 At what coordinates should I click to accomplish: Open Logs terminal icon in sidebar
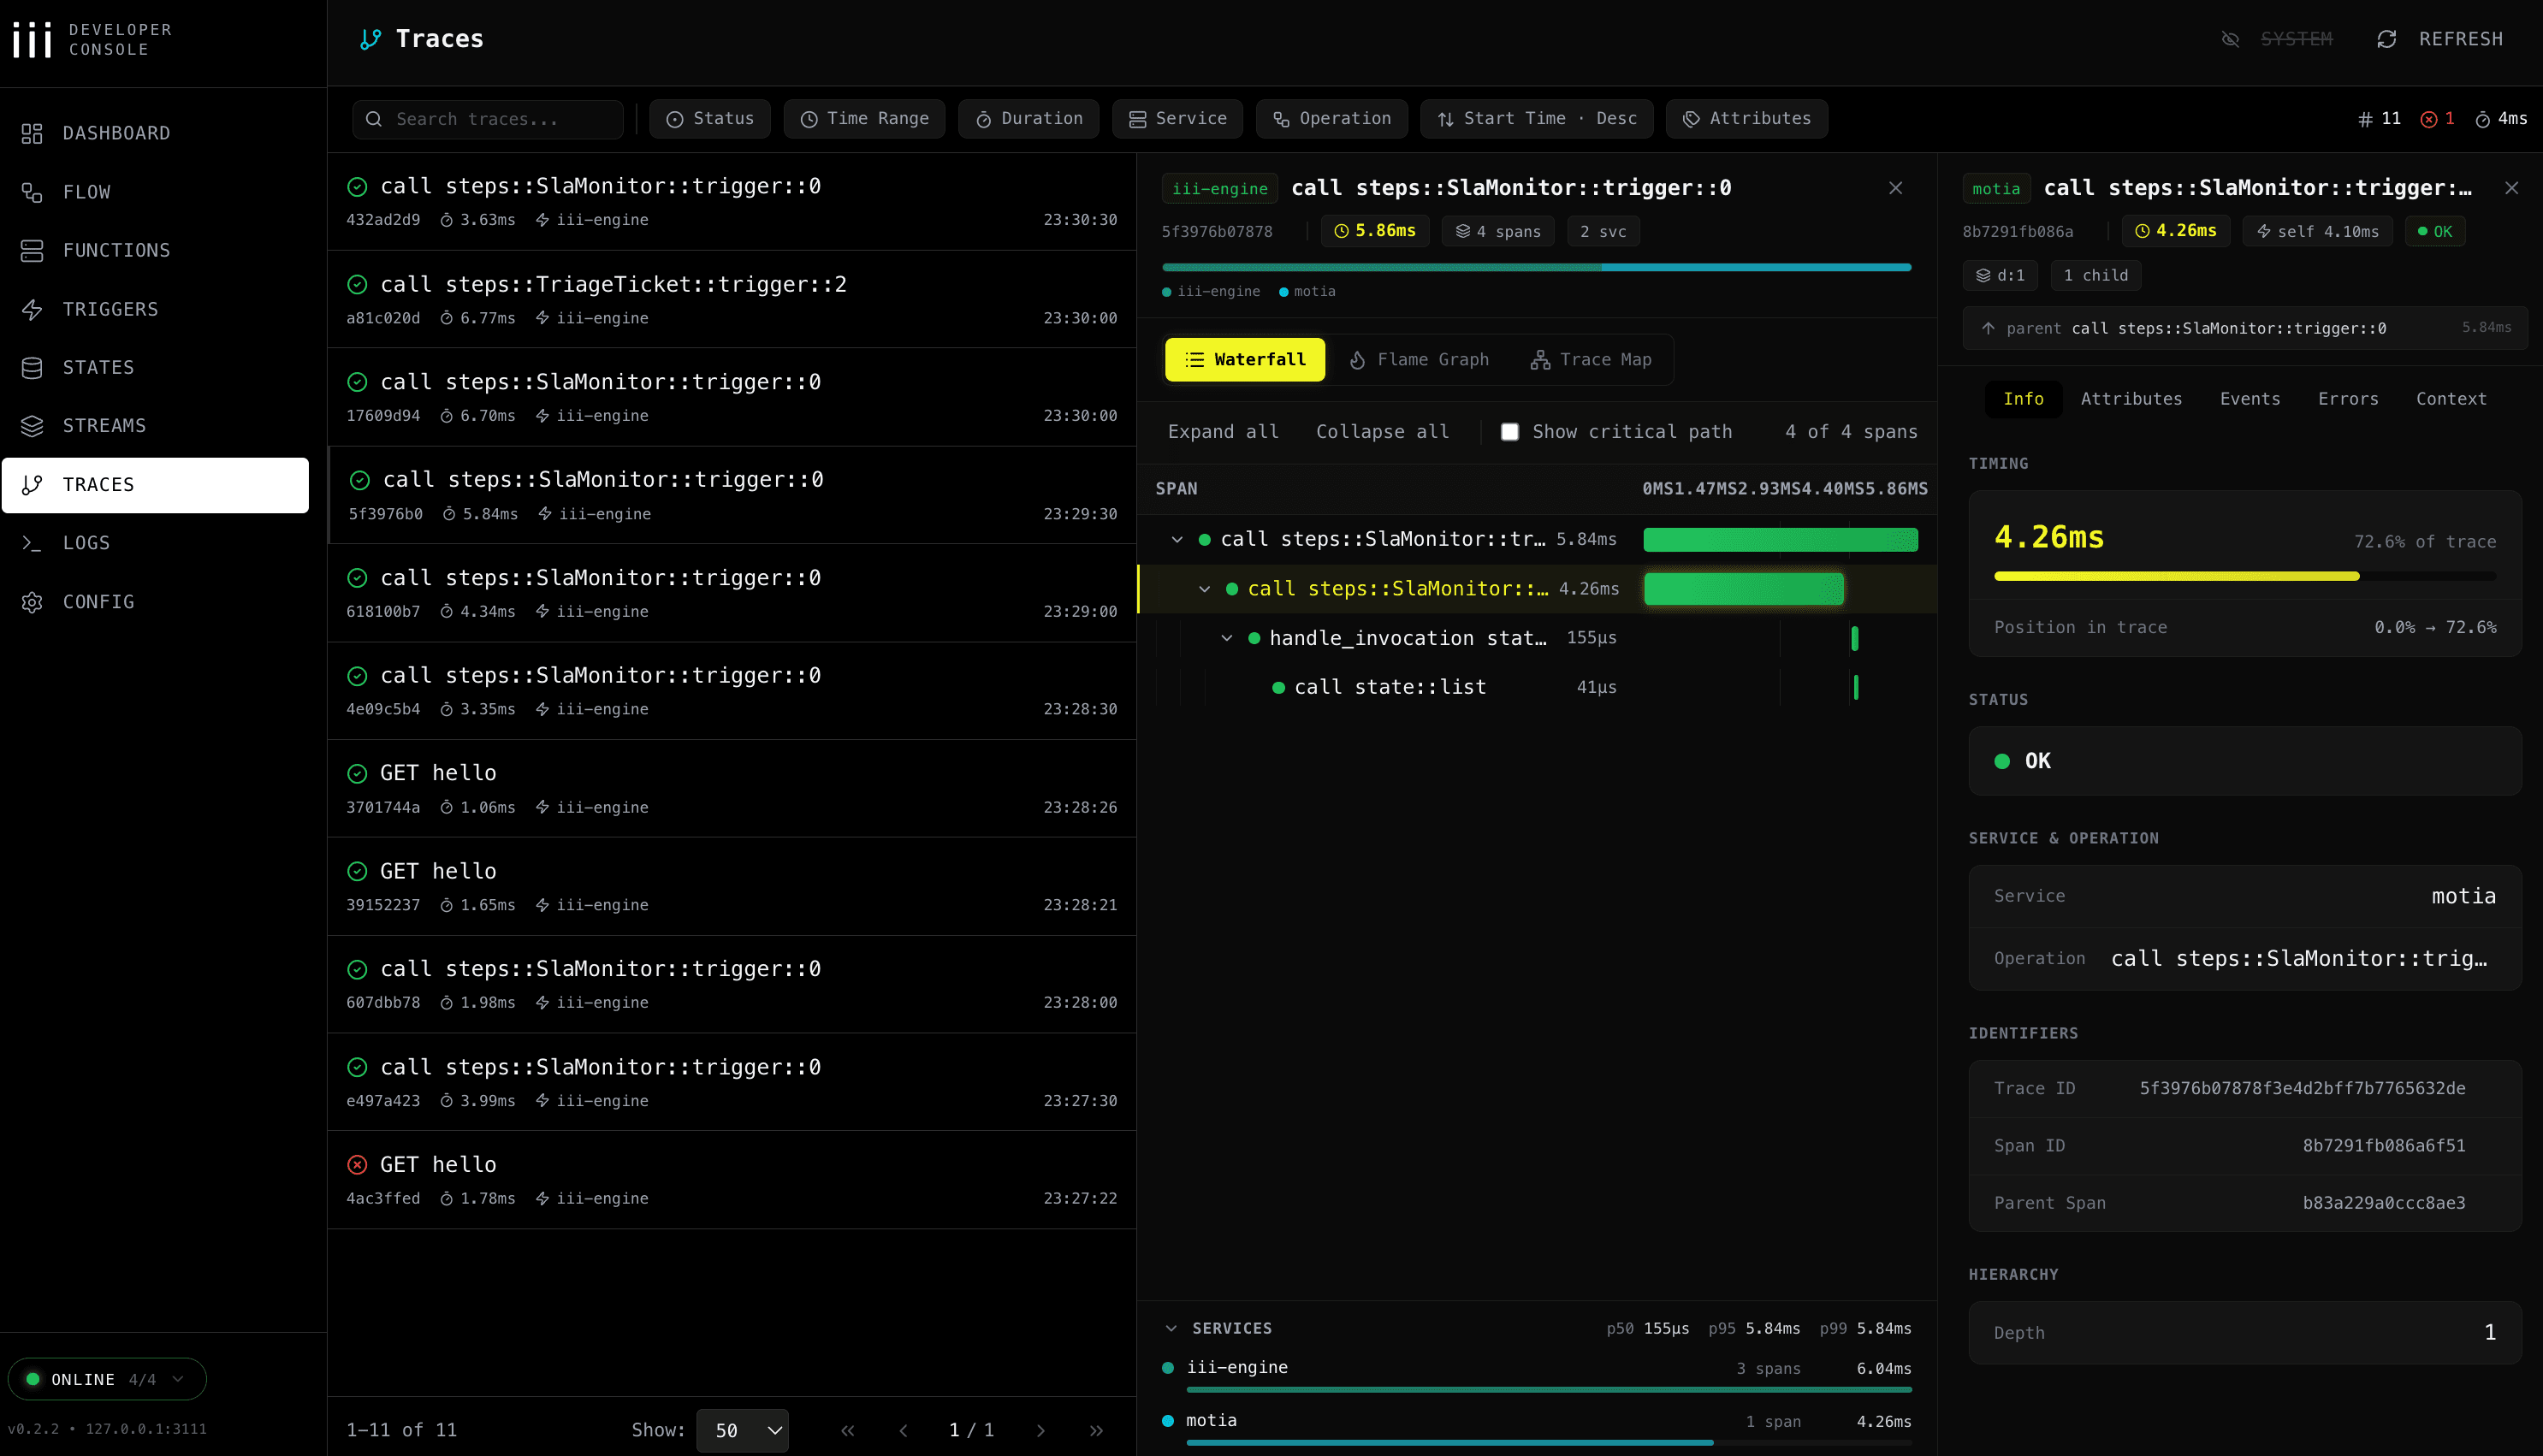click(x=32, y=543)
